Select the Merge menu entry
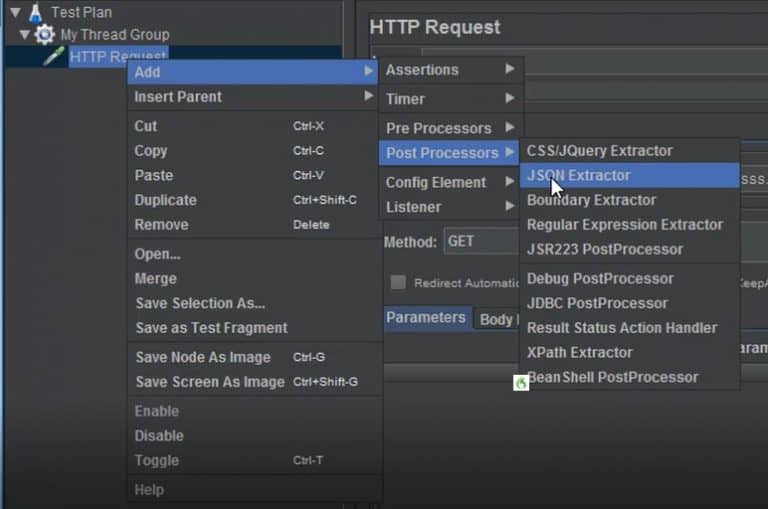Screen dimensions: 768x509 click(253, 279)
